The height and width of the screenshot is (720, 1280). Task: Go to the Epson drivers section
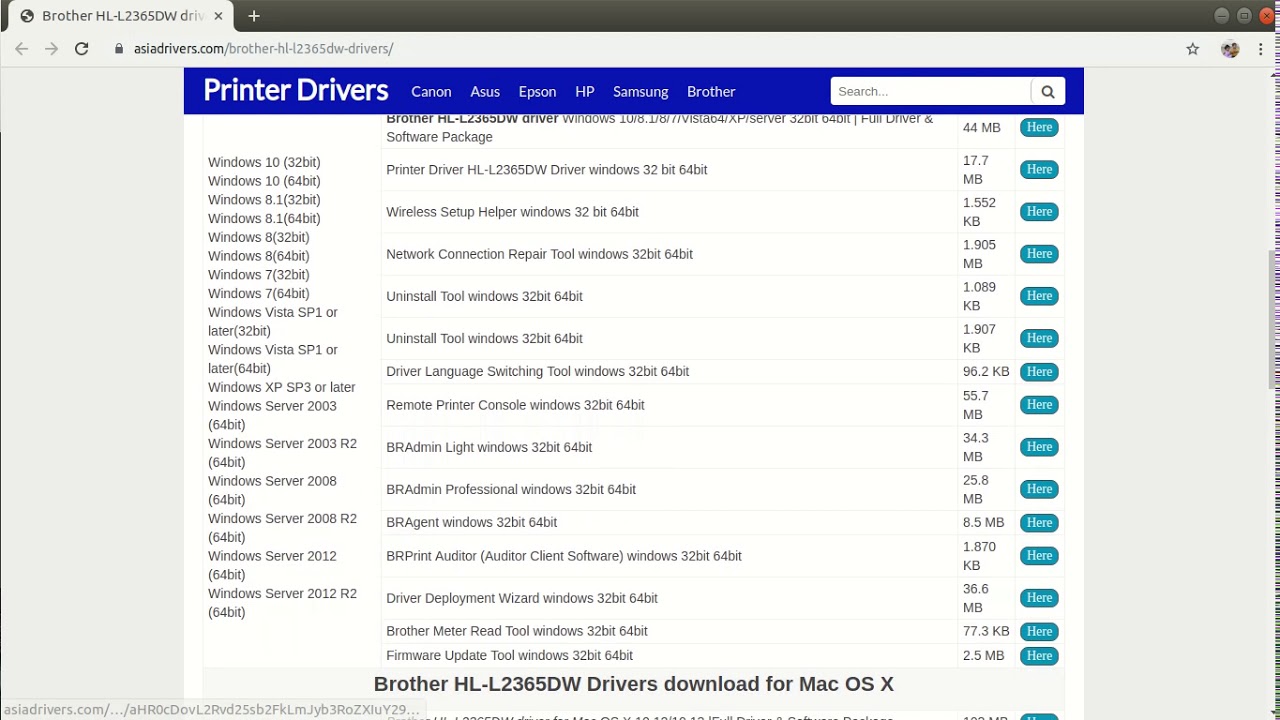pyautogui.click(x=537, y=91)
